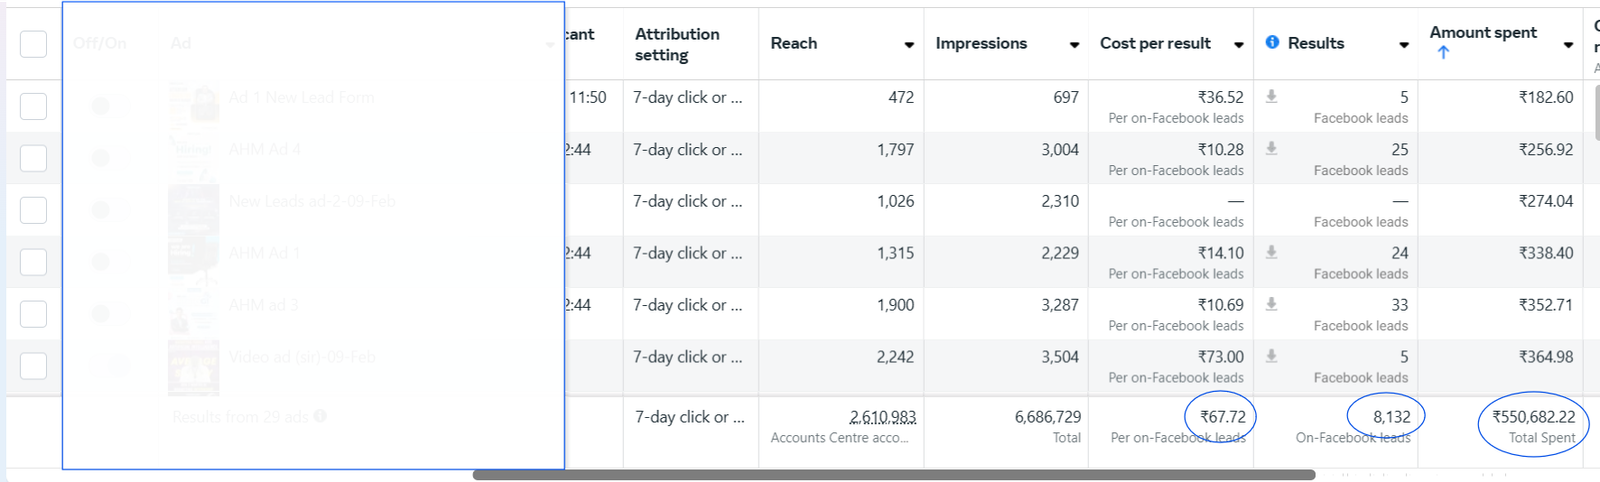This screenshot has height=482, width=1600.
Task: Open the Results column dropdown arrow
Action: click(x=1404, y=45)
